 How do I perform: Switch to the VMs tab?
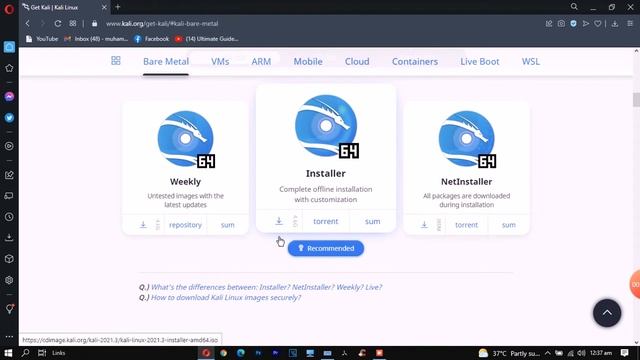point(220,62)
